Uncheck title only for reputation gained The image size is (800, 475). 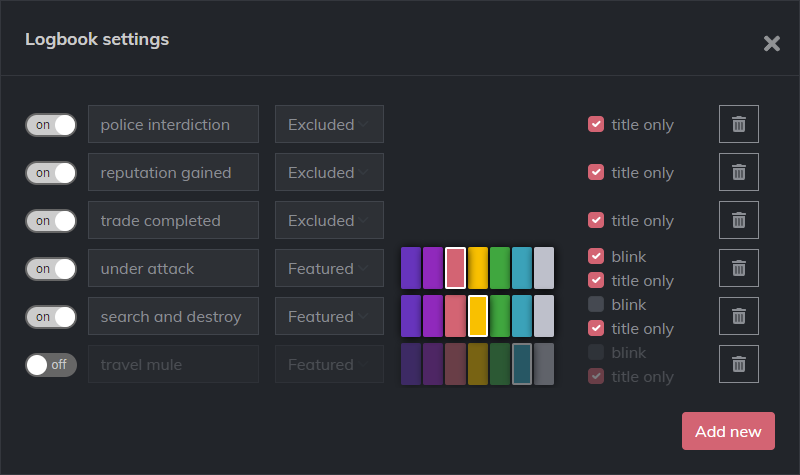596,172
